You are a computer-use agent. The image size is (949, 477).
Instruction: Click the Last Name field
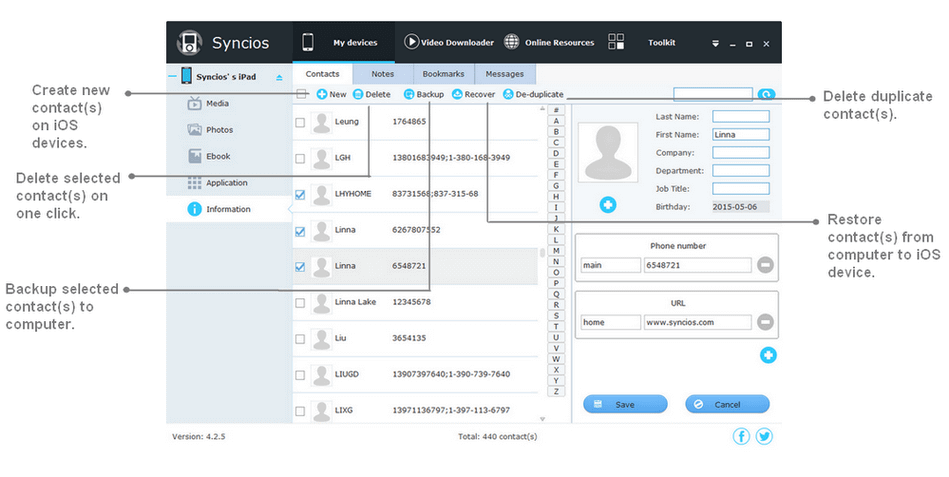pos(741,116)
